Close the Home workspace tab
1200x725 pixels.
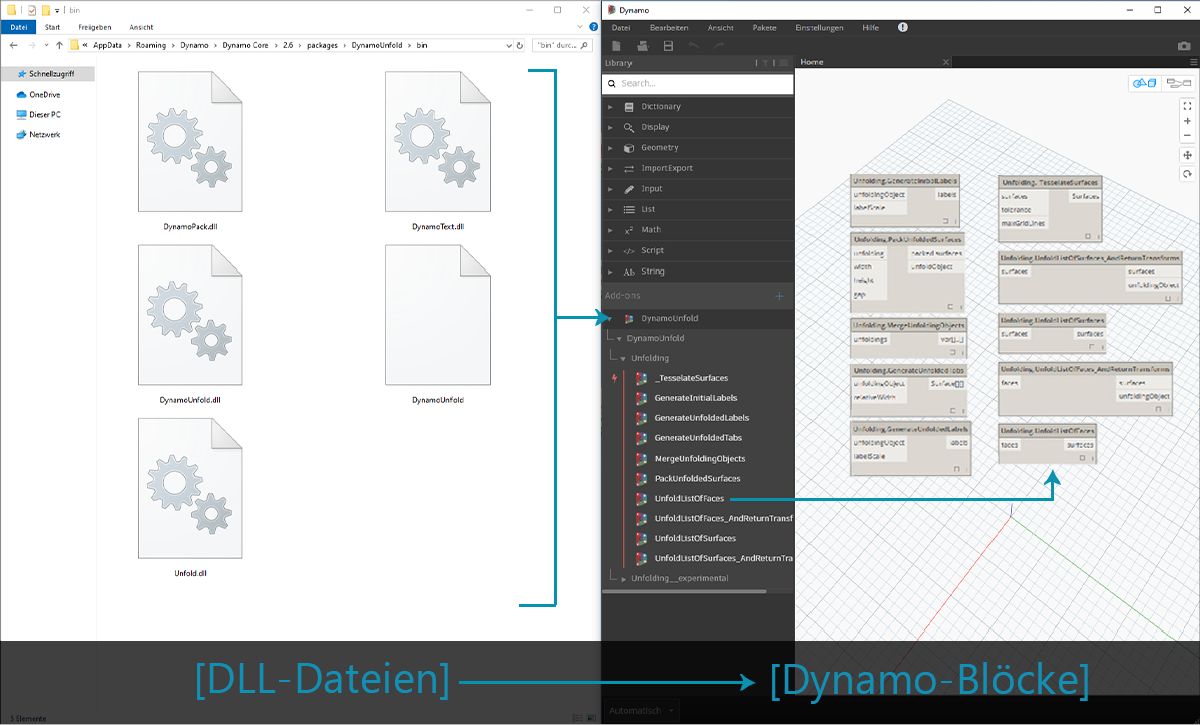click(x=944, y=62)
